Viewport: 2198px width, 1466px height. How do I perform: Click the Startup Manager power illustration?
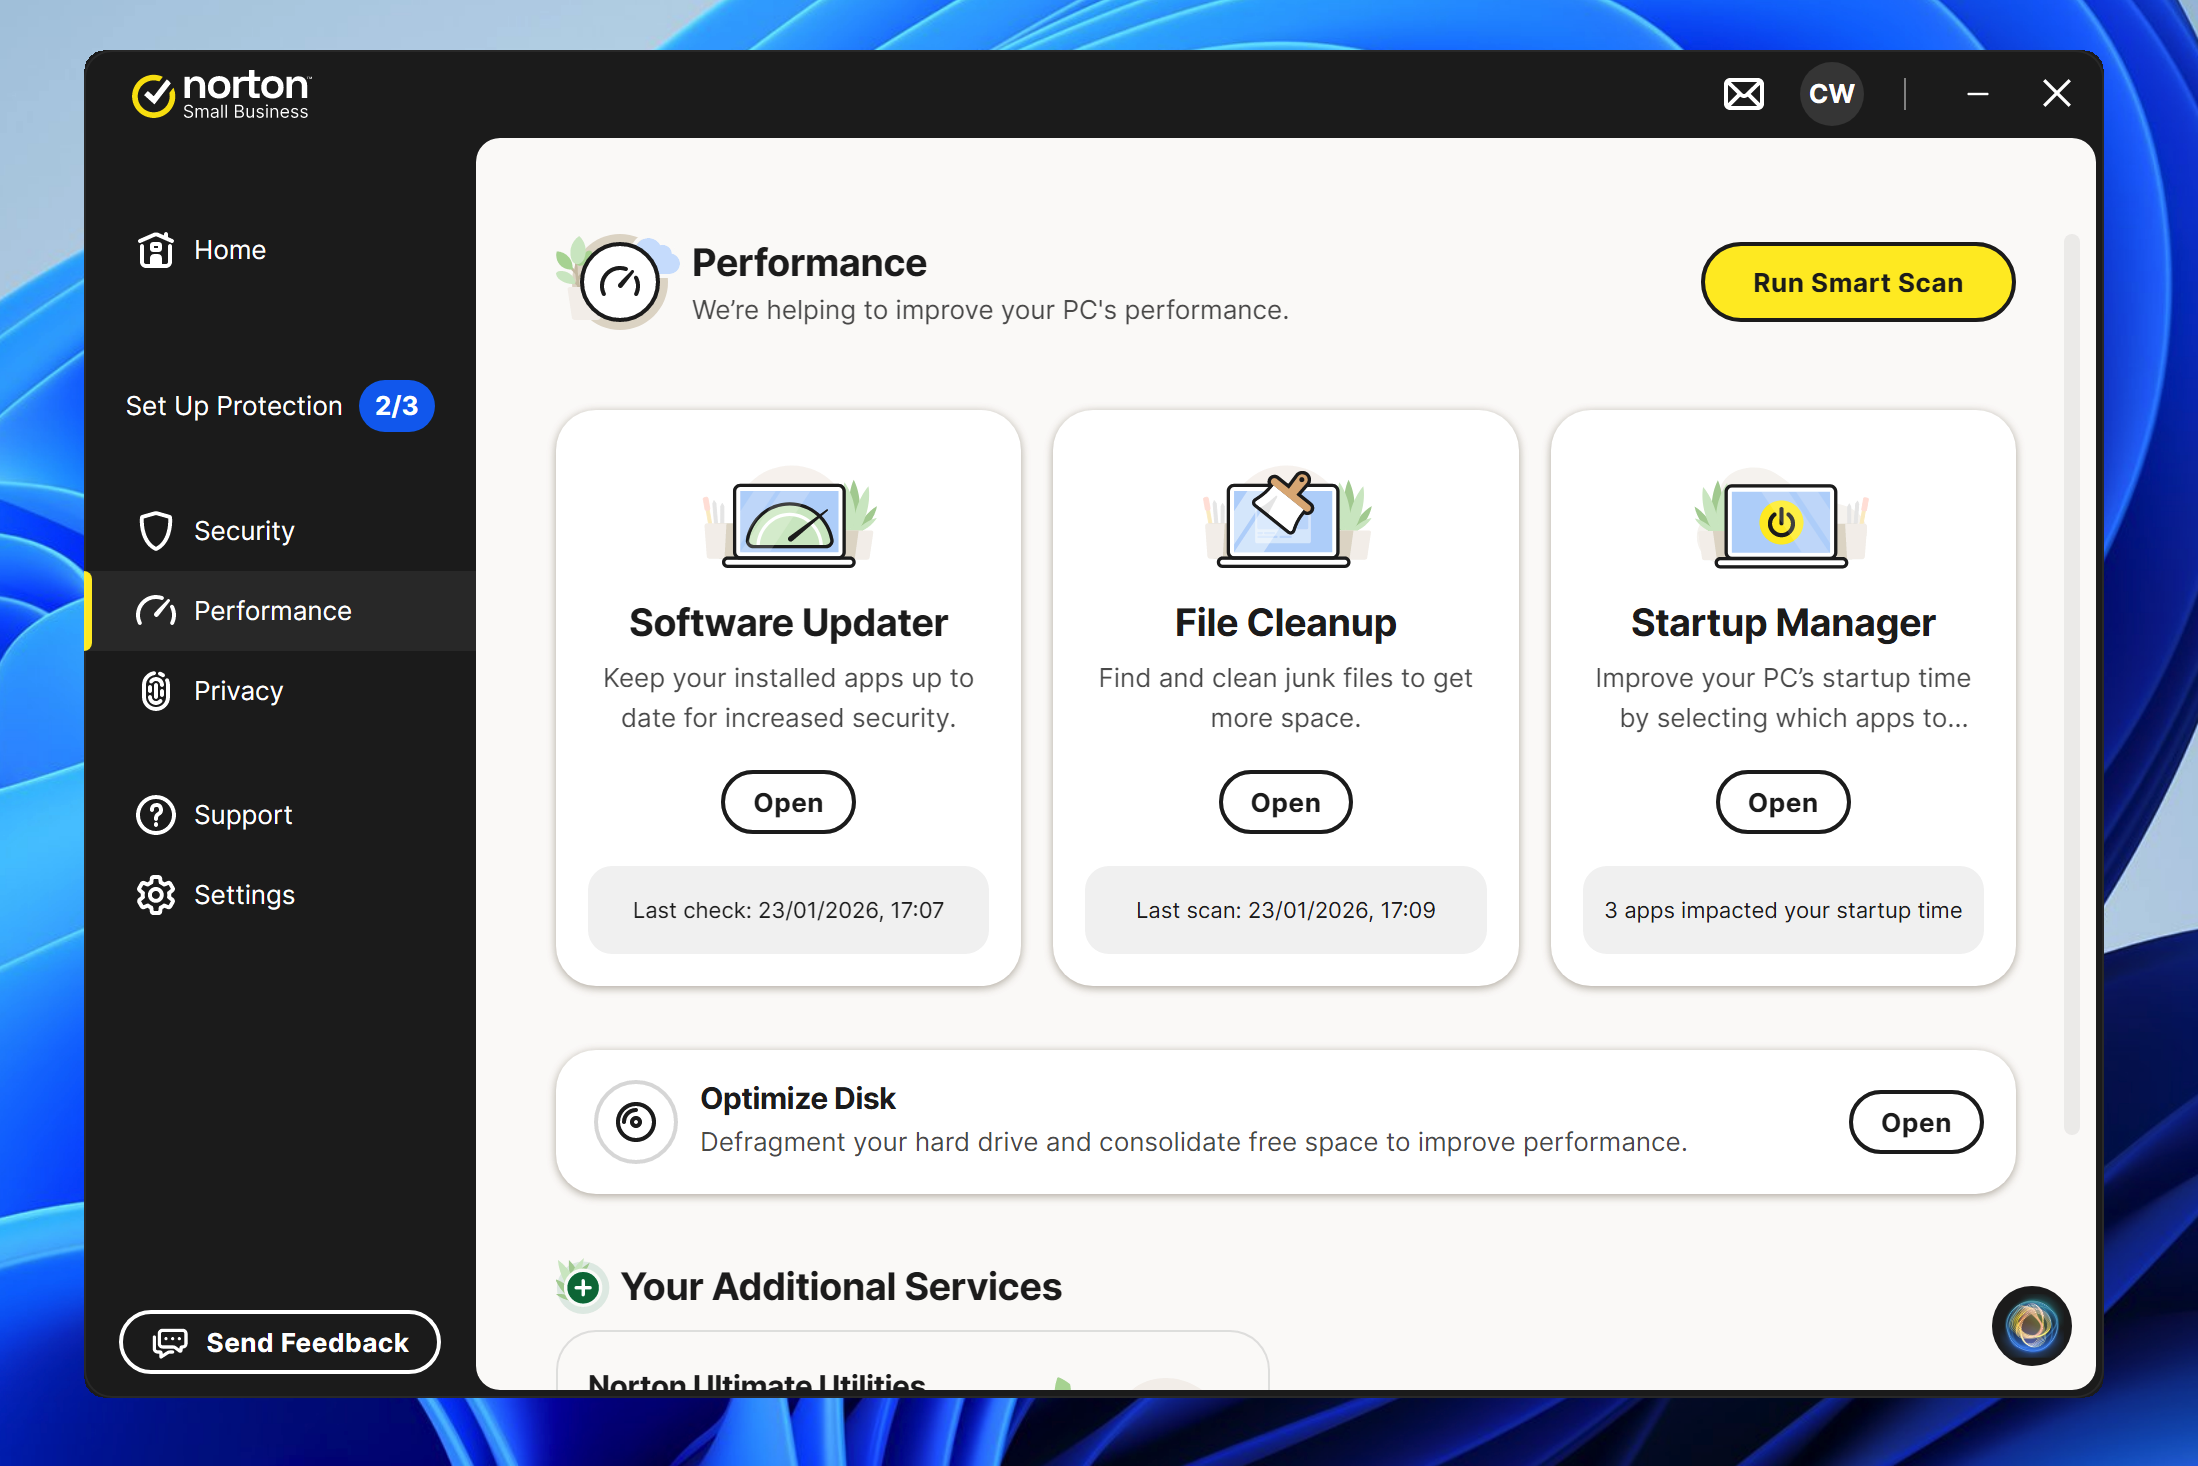[x=1781, y=521]
